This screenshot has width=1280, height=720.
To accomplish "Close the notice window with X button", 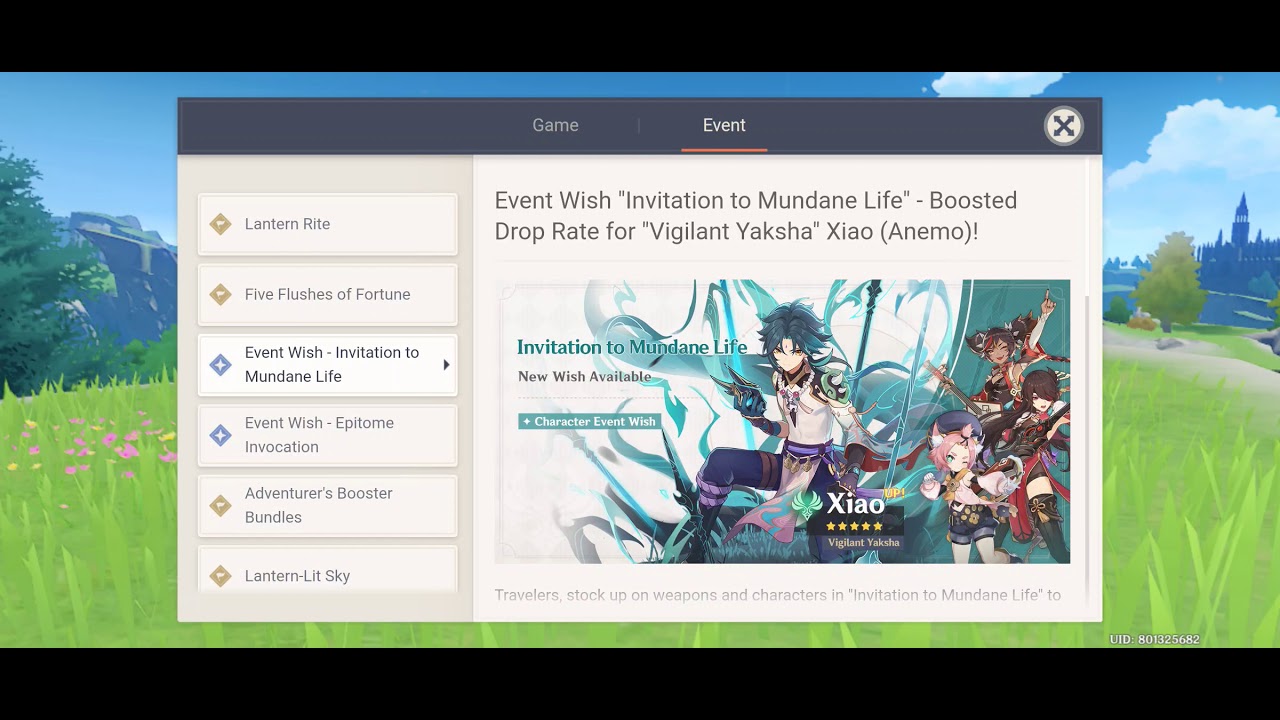I will click(x=1063, y=126).
